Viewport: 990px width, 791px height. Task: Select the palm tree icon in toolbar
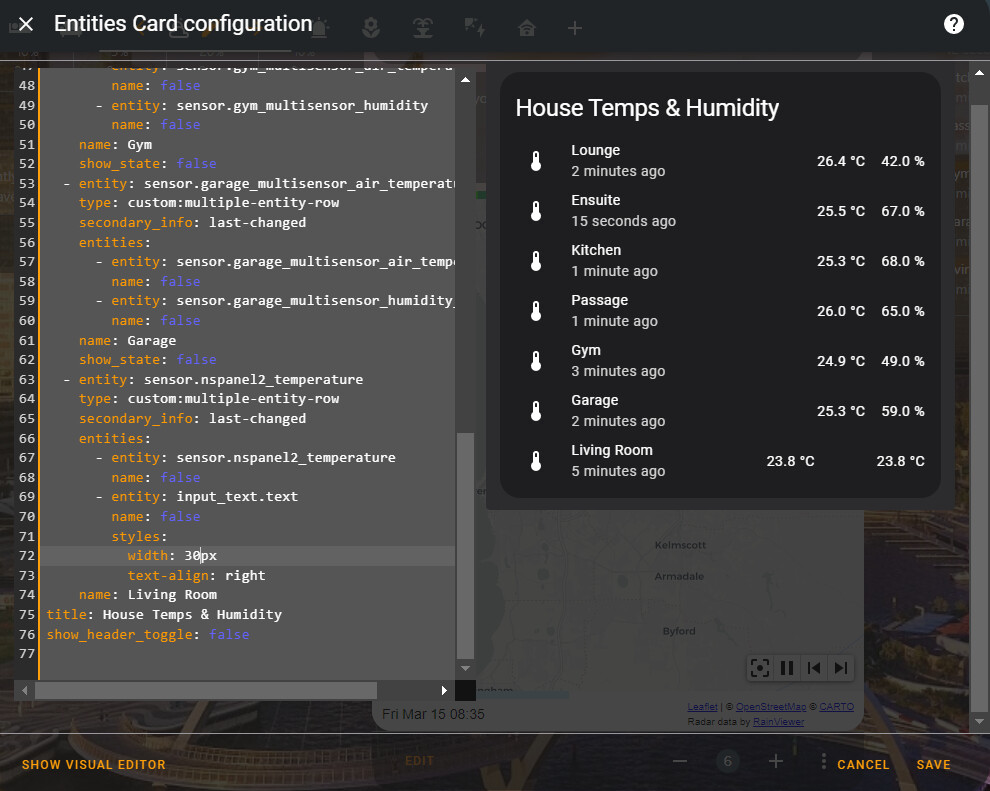(423, 28)
